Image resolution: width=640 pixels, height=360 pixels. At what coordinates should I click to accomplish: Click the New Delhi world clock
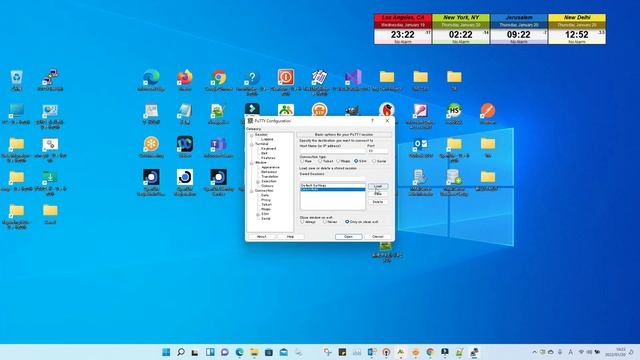pyautogui.click(x=577, y=29)
